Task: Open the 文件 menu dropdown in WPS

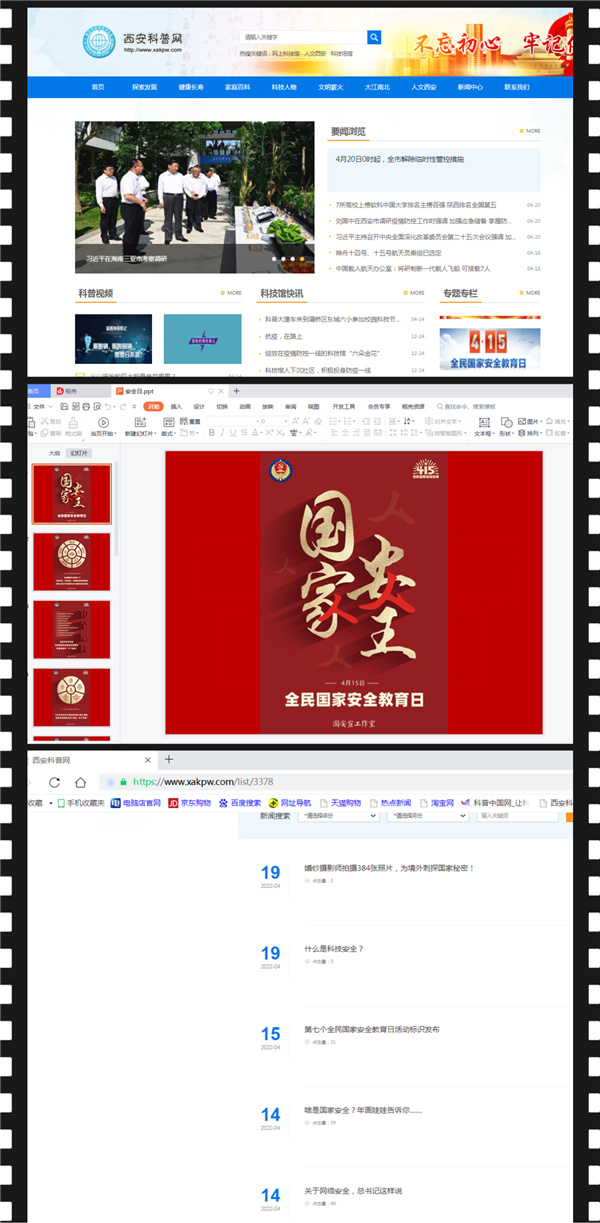Action: pyautogui.click(x=42, y=407)
